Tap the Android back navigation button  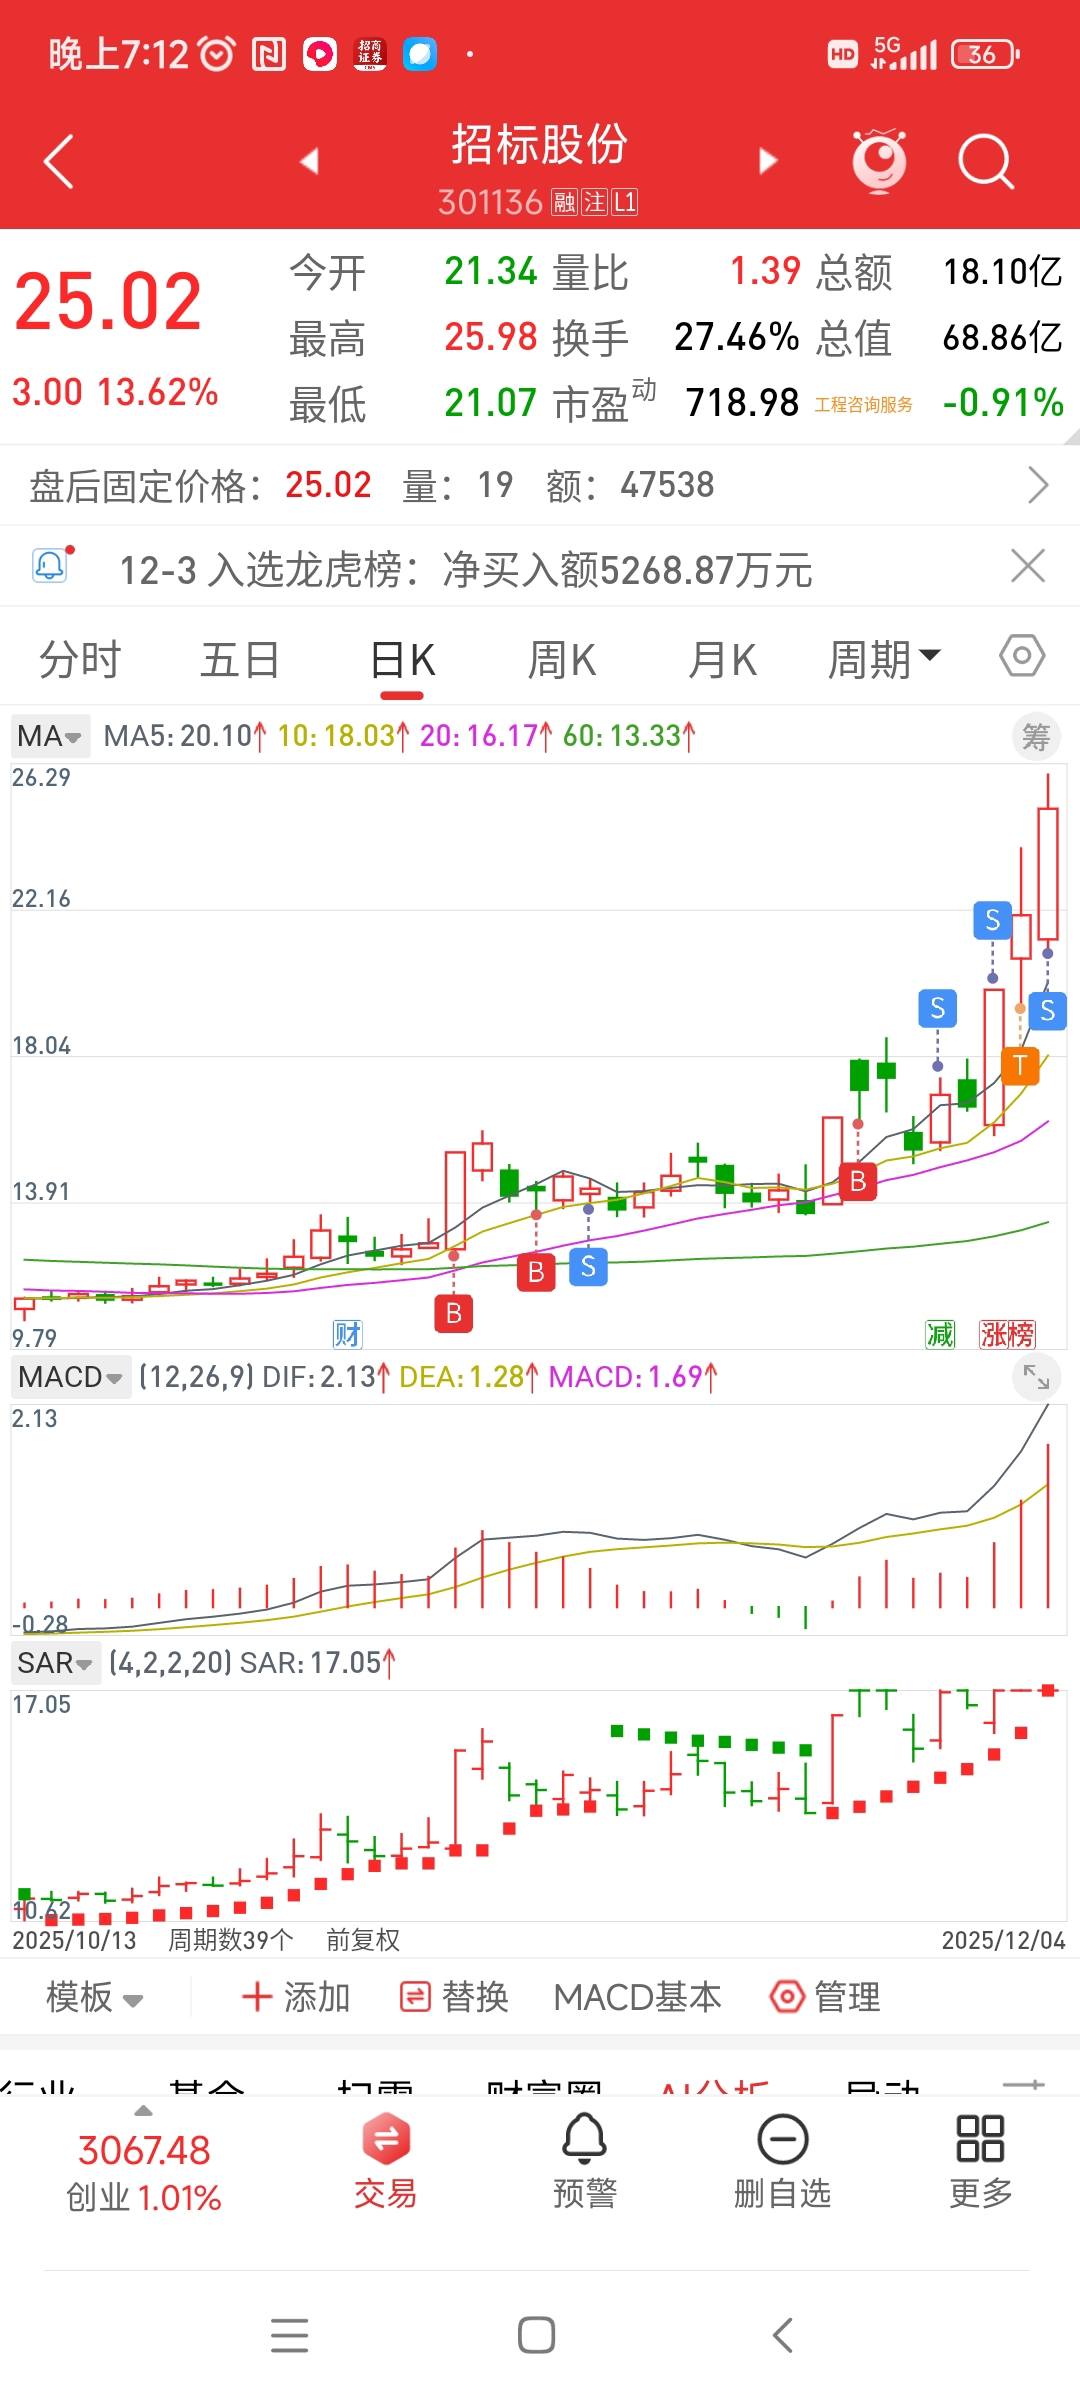(783, 2335)
